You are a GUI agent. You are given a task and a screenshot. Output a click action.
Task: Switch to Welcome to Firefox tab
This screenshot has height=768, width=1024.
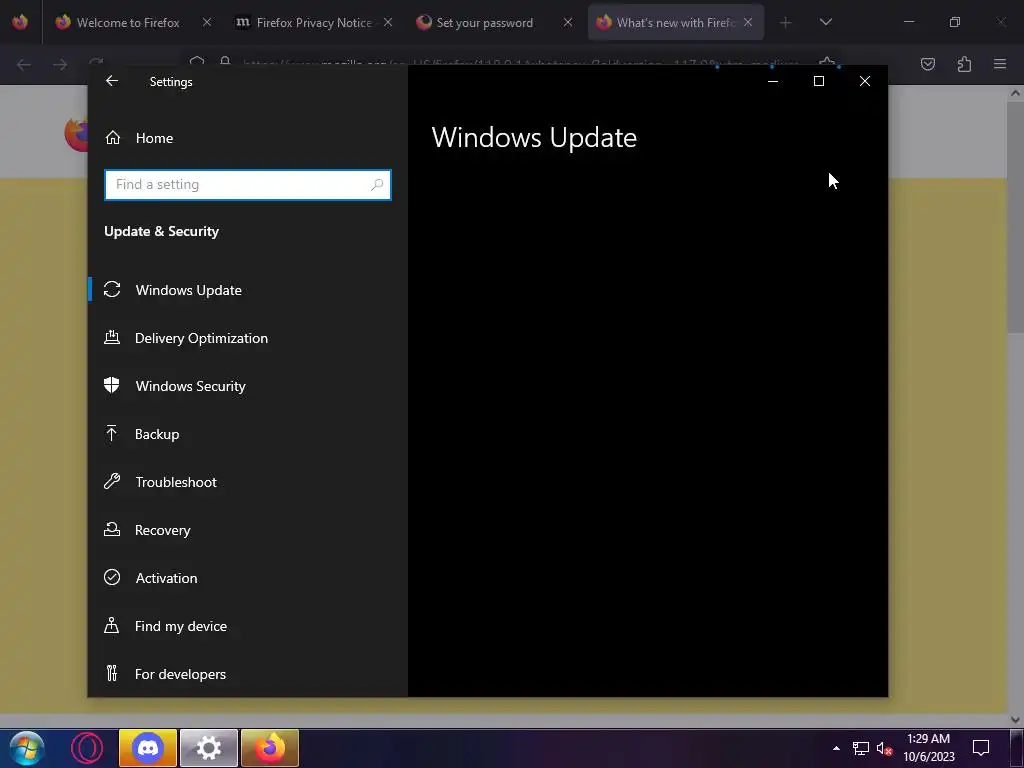click(127, 23)
